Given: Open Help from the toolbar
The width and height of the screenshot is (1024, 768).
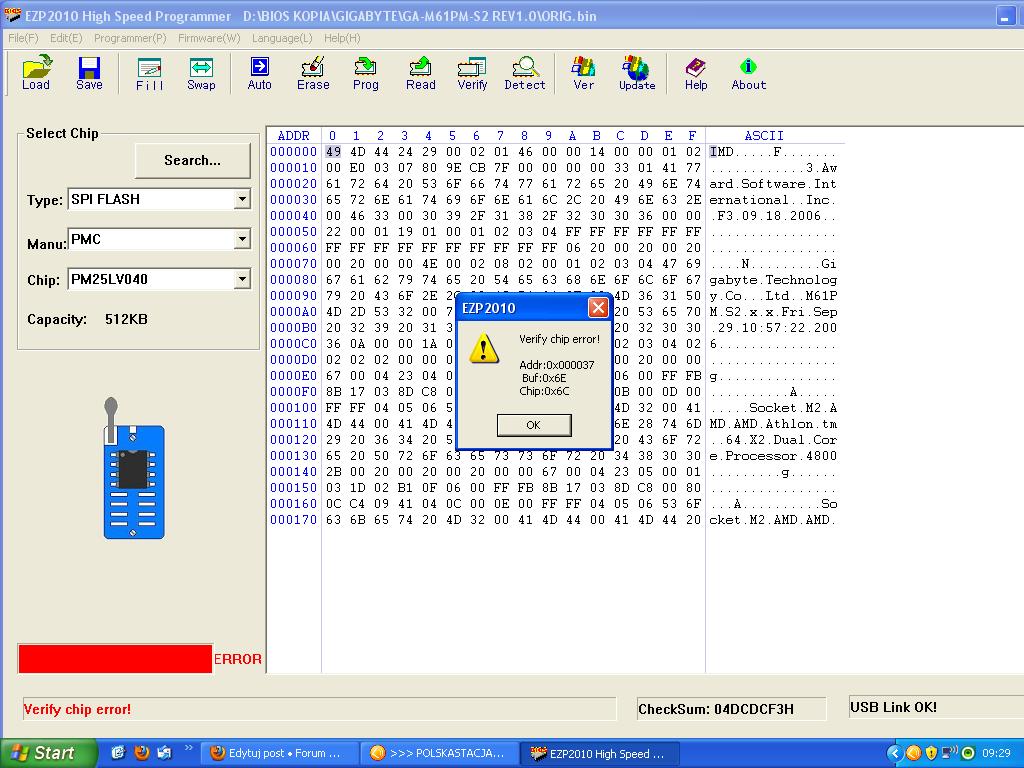Looking at the screenshot, I should pyautogui.click(x=696, y=72).
